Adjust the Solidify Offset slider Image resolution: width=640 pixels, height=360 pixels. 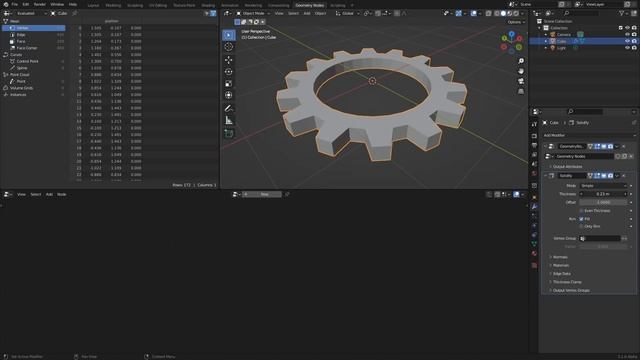click(x=603, y=202)
